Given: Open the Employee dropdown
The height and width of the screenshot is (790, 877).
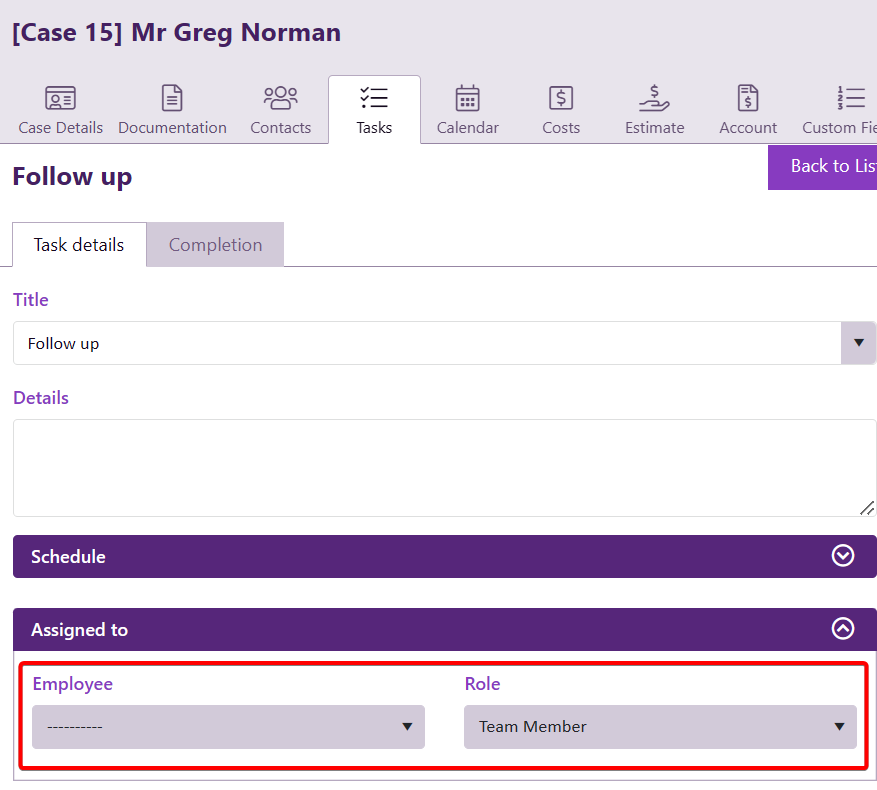Looking at the screenshot, I should click(228, 727).
